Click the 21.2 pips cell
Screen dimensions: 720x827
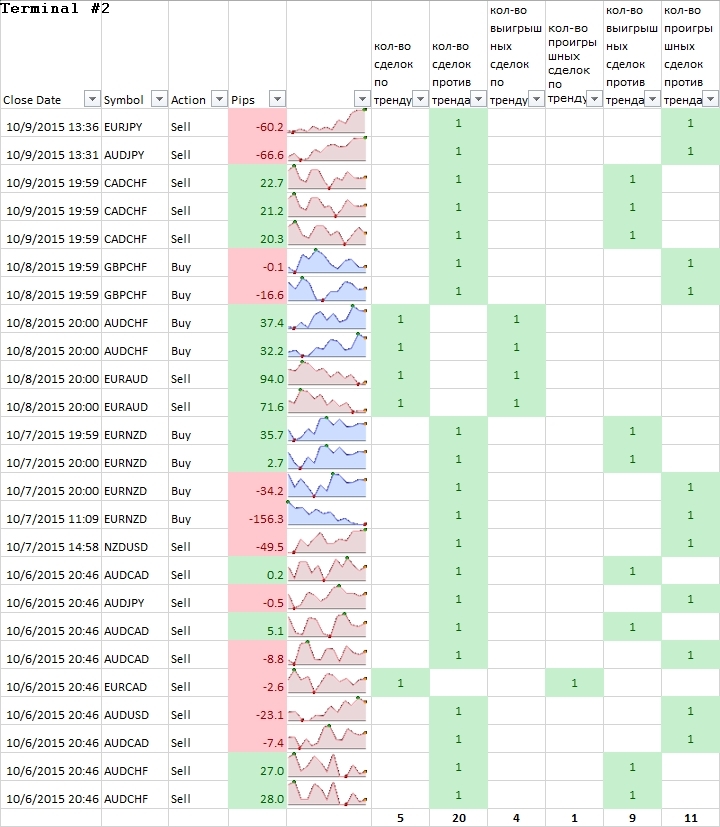pyautogui.click(x=257, y=207)
